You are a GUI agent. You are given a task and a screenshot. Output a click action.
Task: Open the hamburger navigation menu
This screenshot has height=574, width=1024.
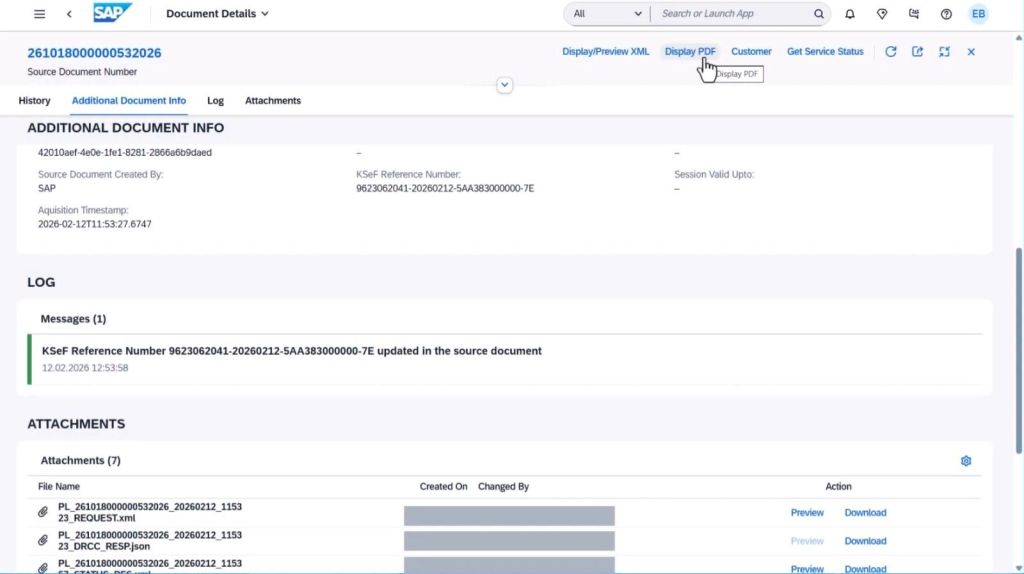pos(39,14)
